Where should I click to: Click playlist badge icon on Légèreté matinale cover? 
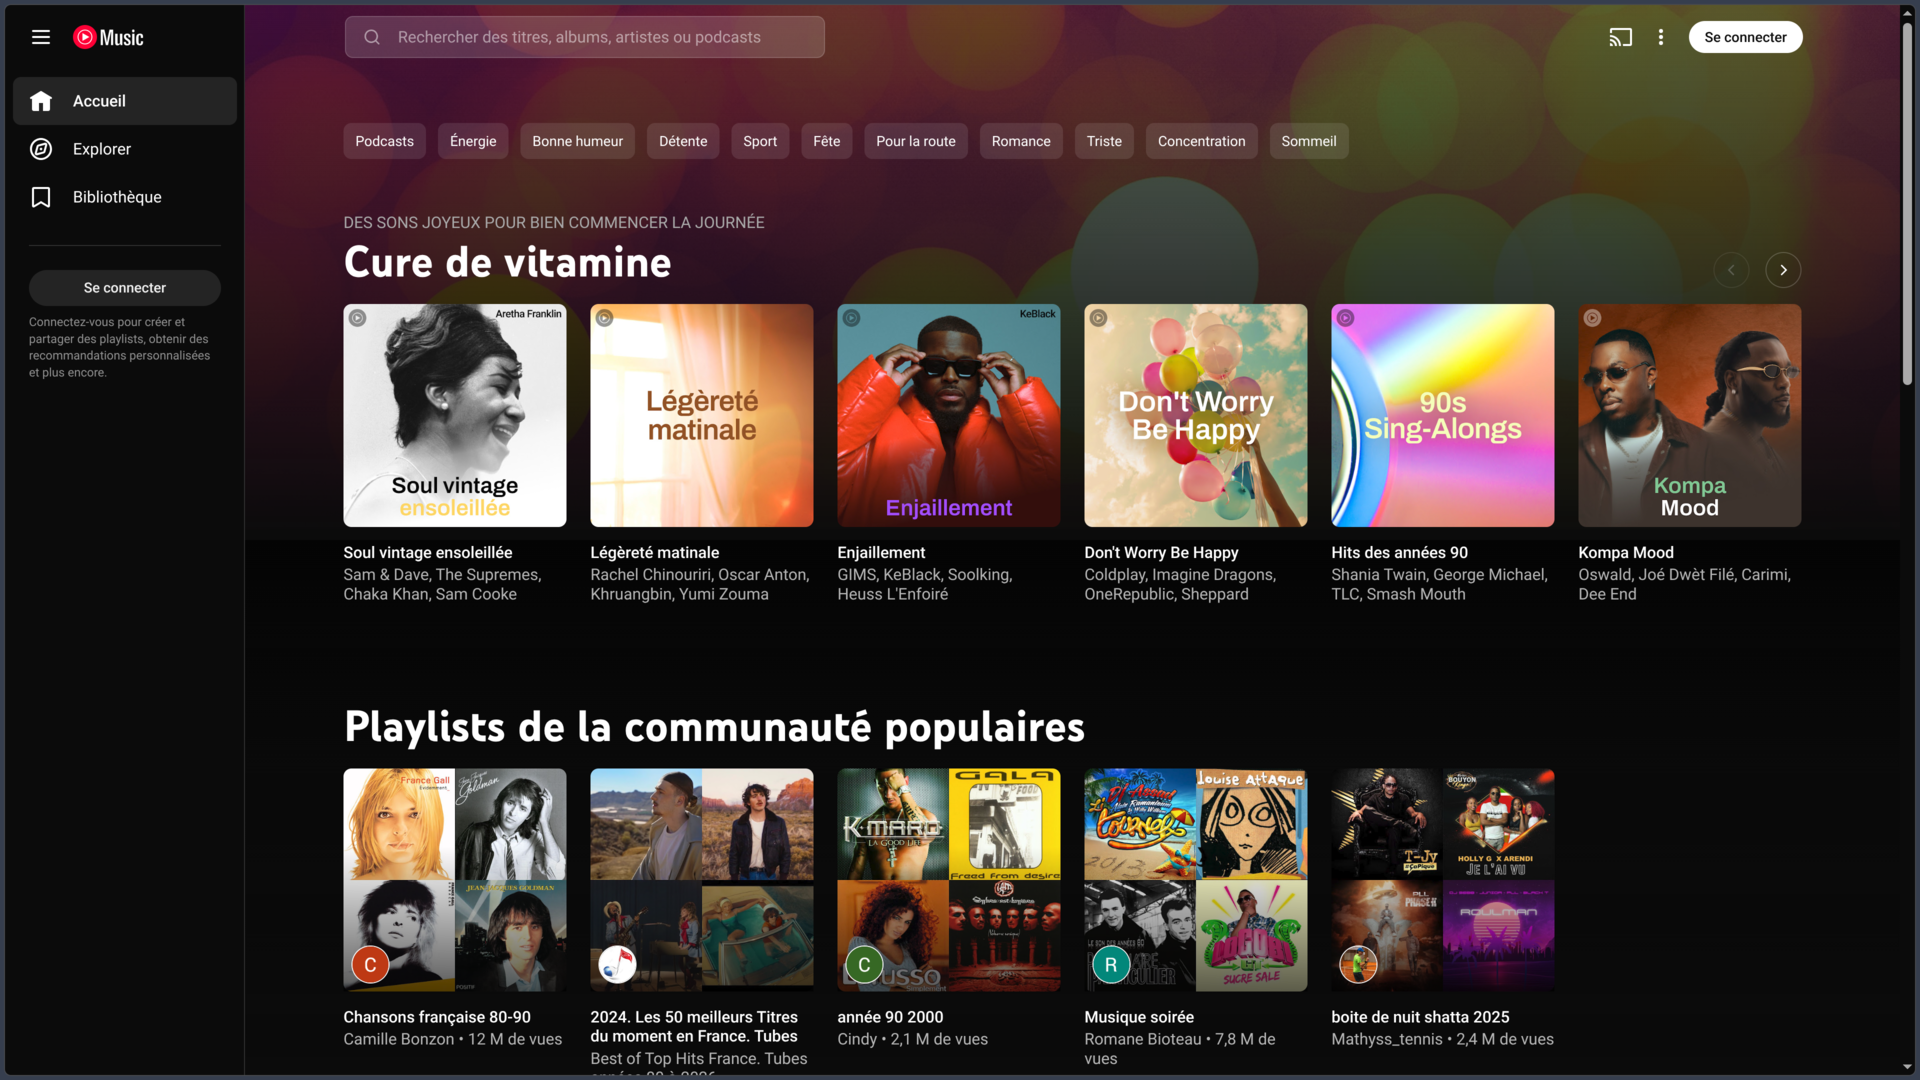[x=605, y=318]
